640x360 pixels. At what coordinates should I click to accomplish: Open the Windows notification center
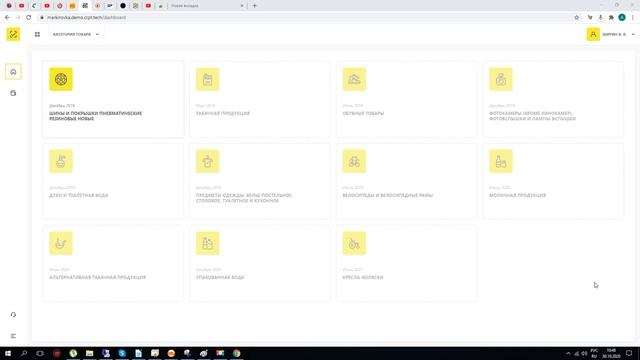[629, 353]
